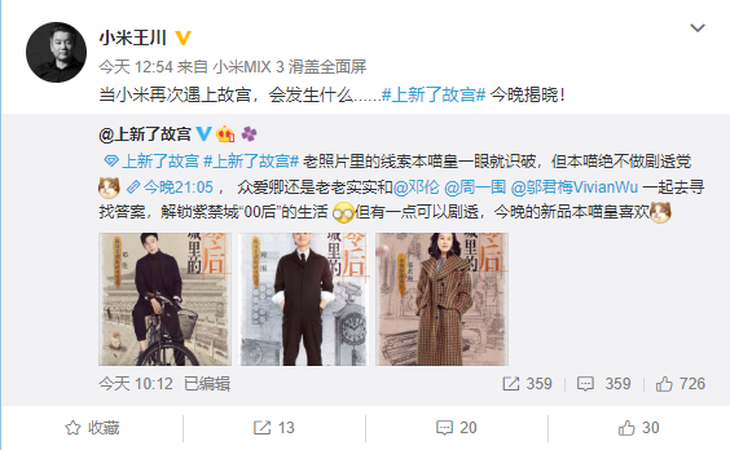Open 小米王川 profile avatar
This screenshot has width=730, height=450.
(56, 52)
